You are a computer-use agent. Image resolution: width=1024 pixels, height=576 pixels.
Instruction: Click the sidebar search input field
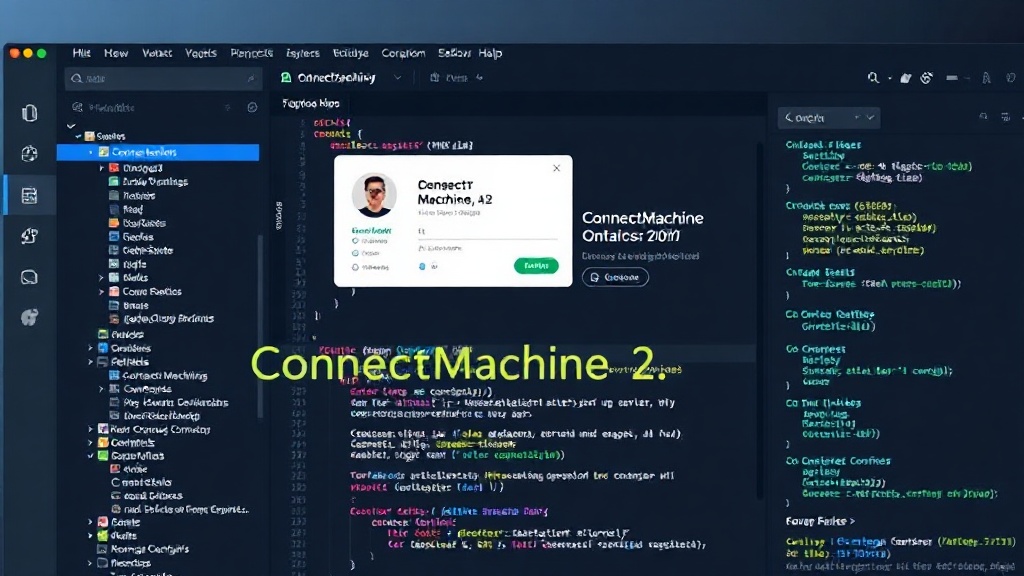pyautogui.click(x=163, y=78)
